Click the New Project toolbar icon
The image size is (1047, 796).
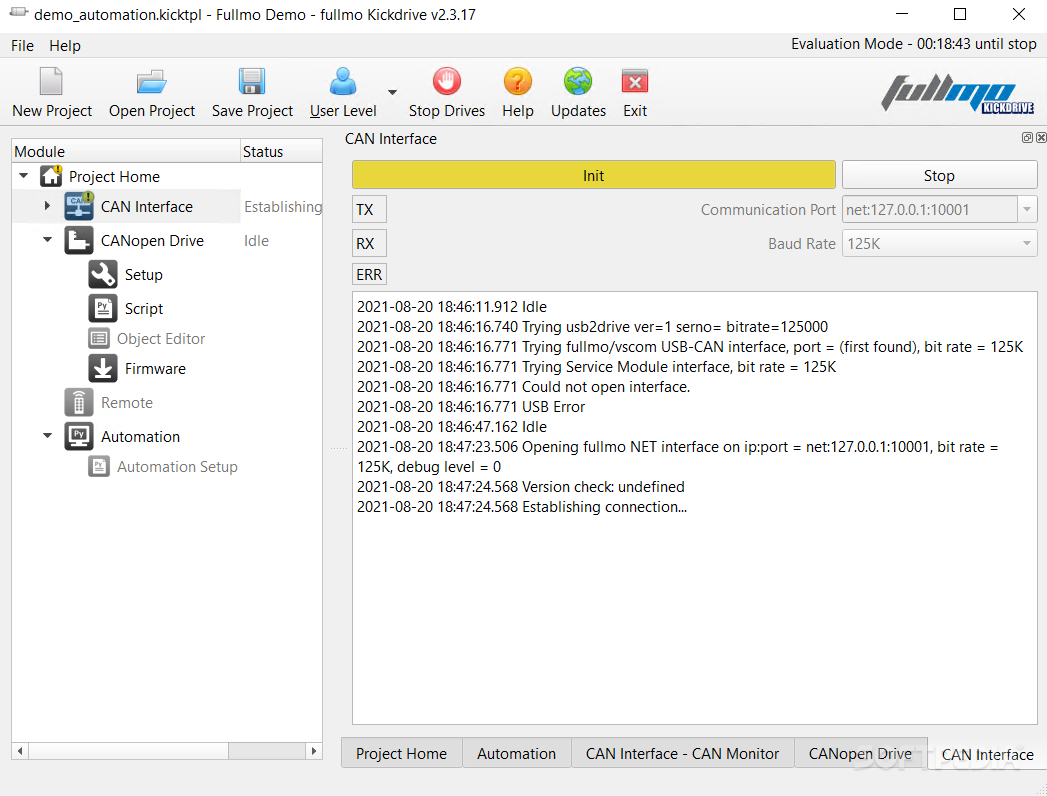(51, 82)
